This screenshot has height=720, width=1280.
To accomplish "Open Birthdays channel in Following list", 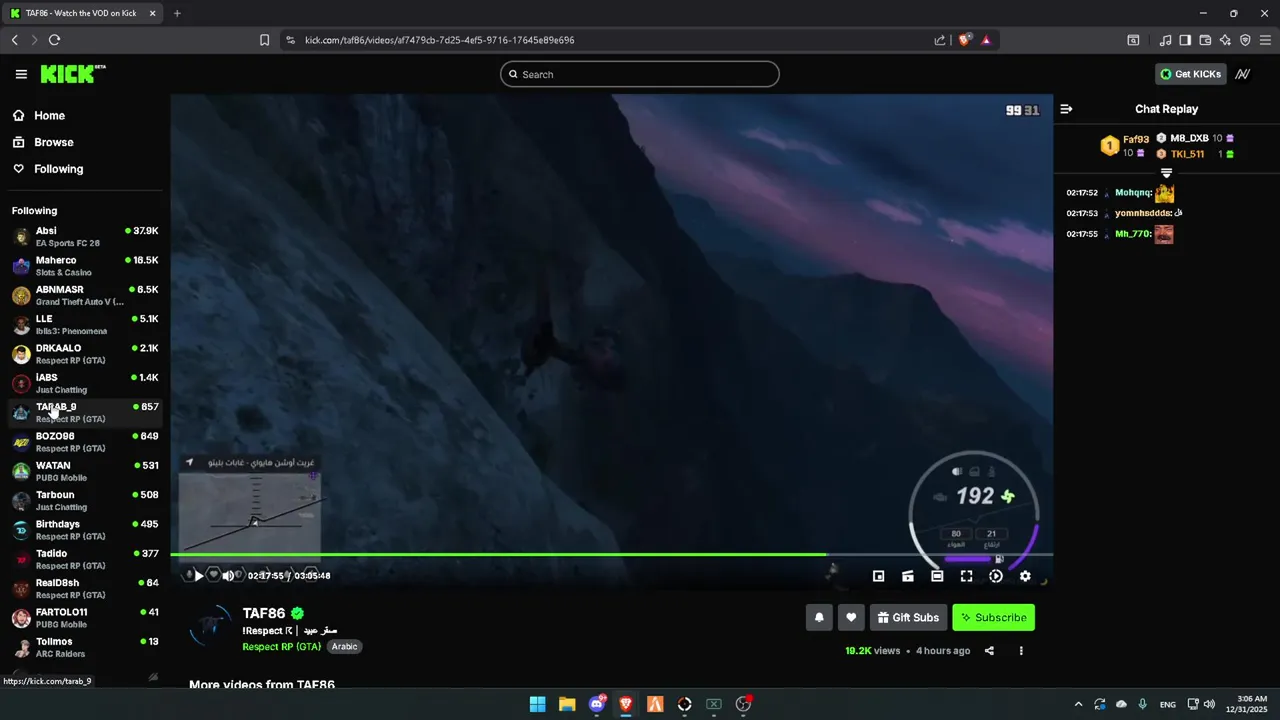I will click(85, 530).
